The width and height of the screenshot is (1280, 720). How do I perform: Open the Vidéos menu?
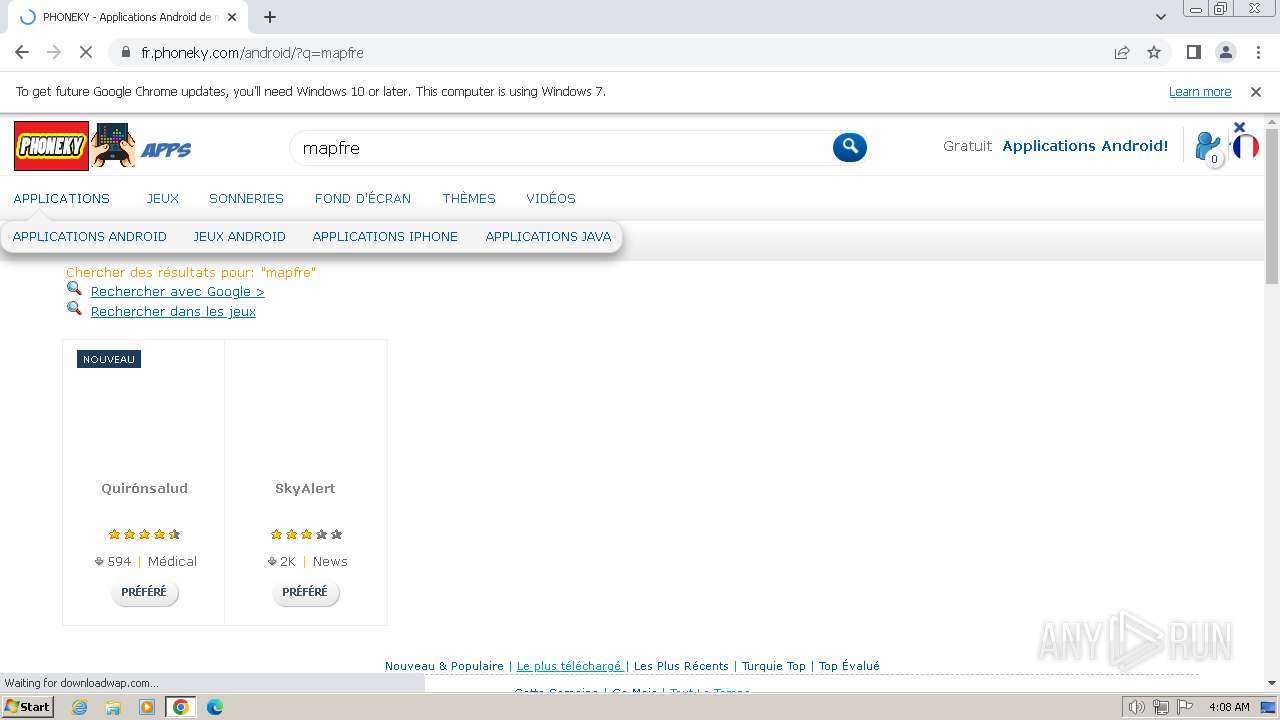[551, 198]
